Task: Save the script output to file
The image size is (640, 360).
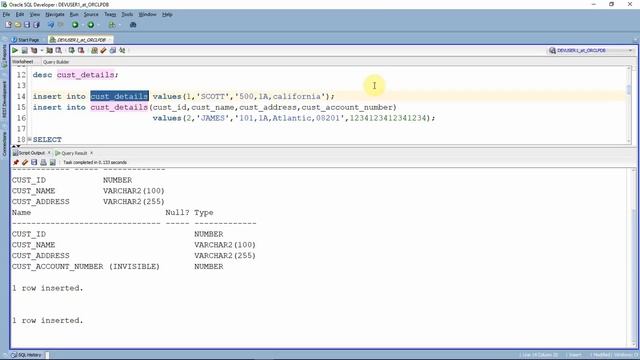Action: (34, 162)
